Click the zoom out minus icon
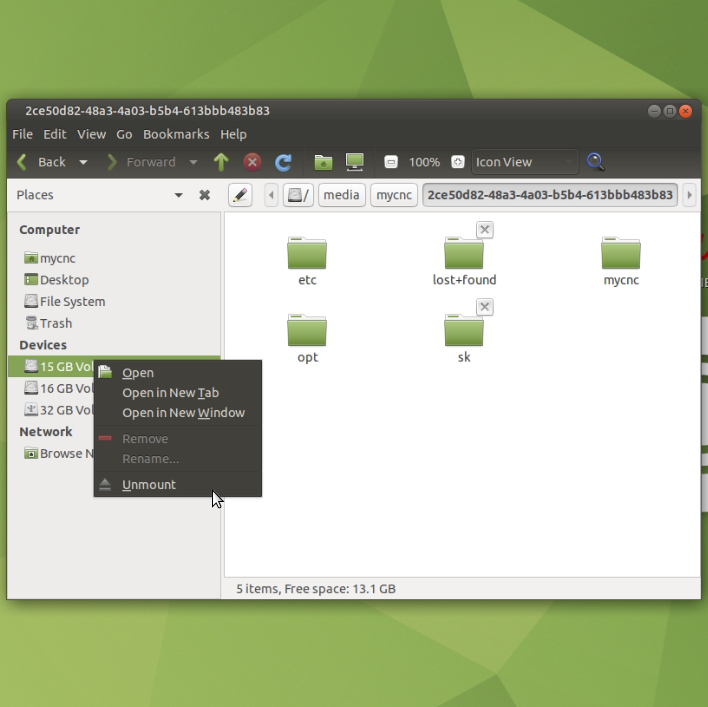Image resolution: width=708 pixels, height=707 pixels. tap(391, 162)
